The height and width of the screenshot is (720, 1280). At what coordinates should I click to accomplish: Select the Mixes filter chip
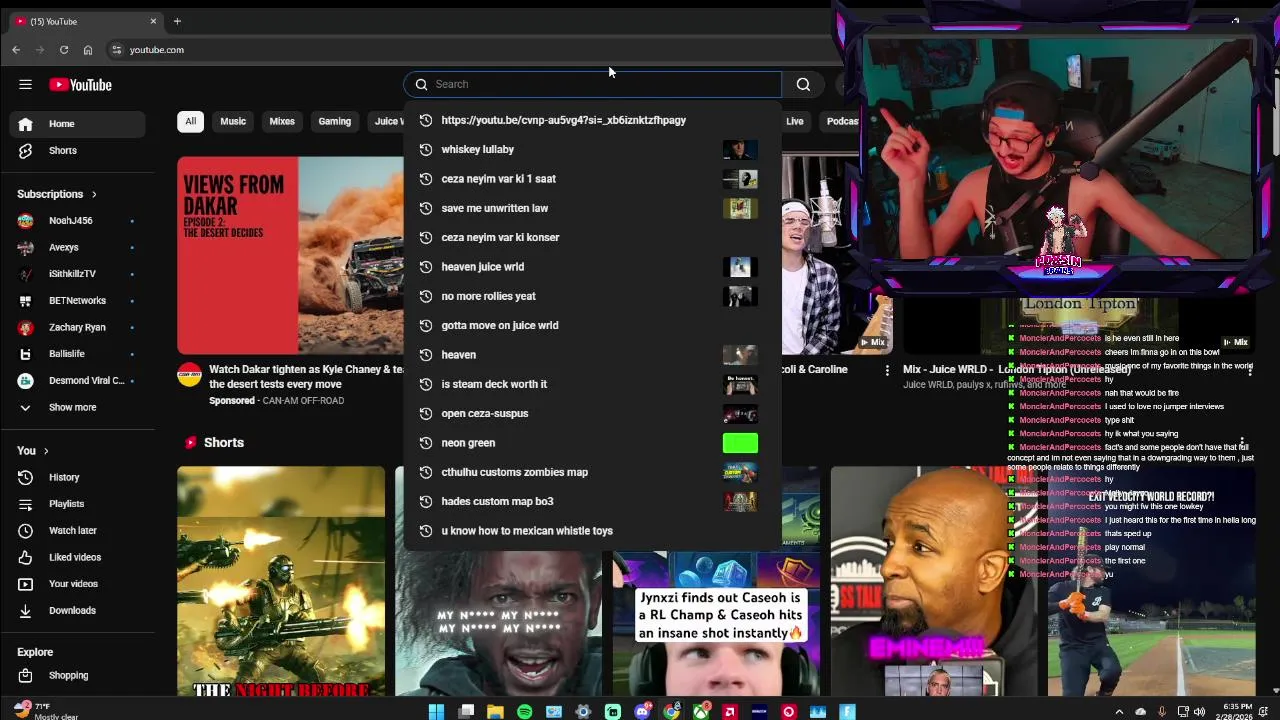click(x=282, y=121)
